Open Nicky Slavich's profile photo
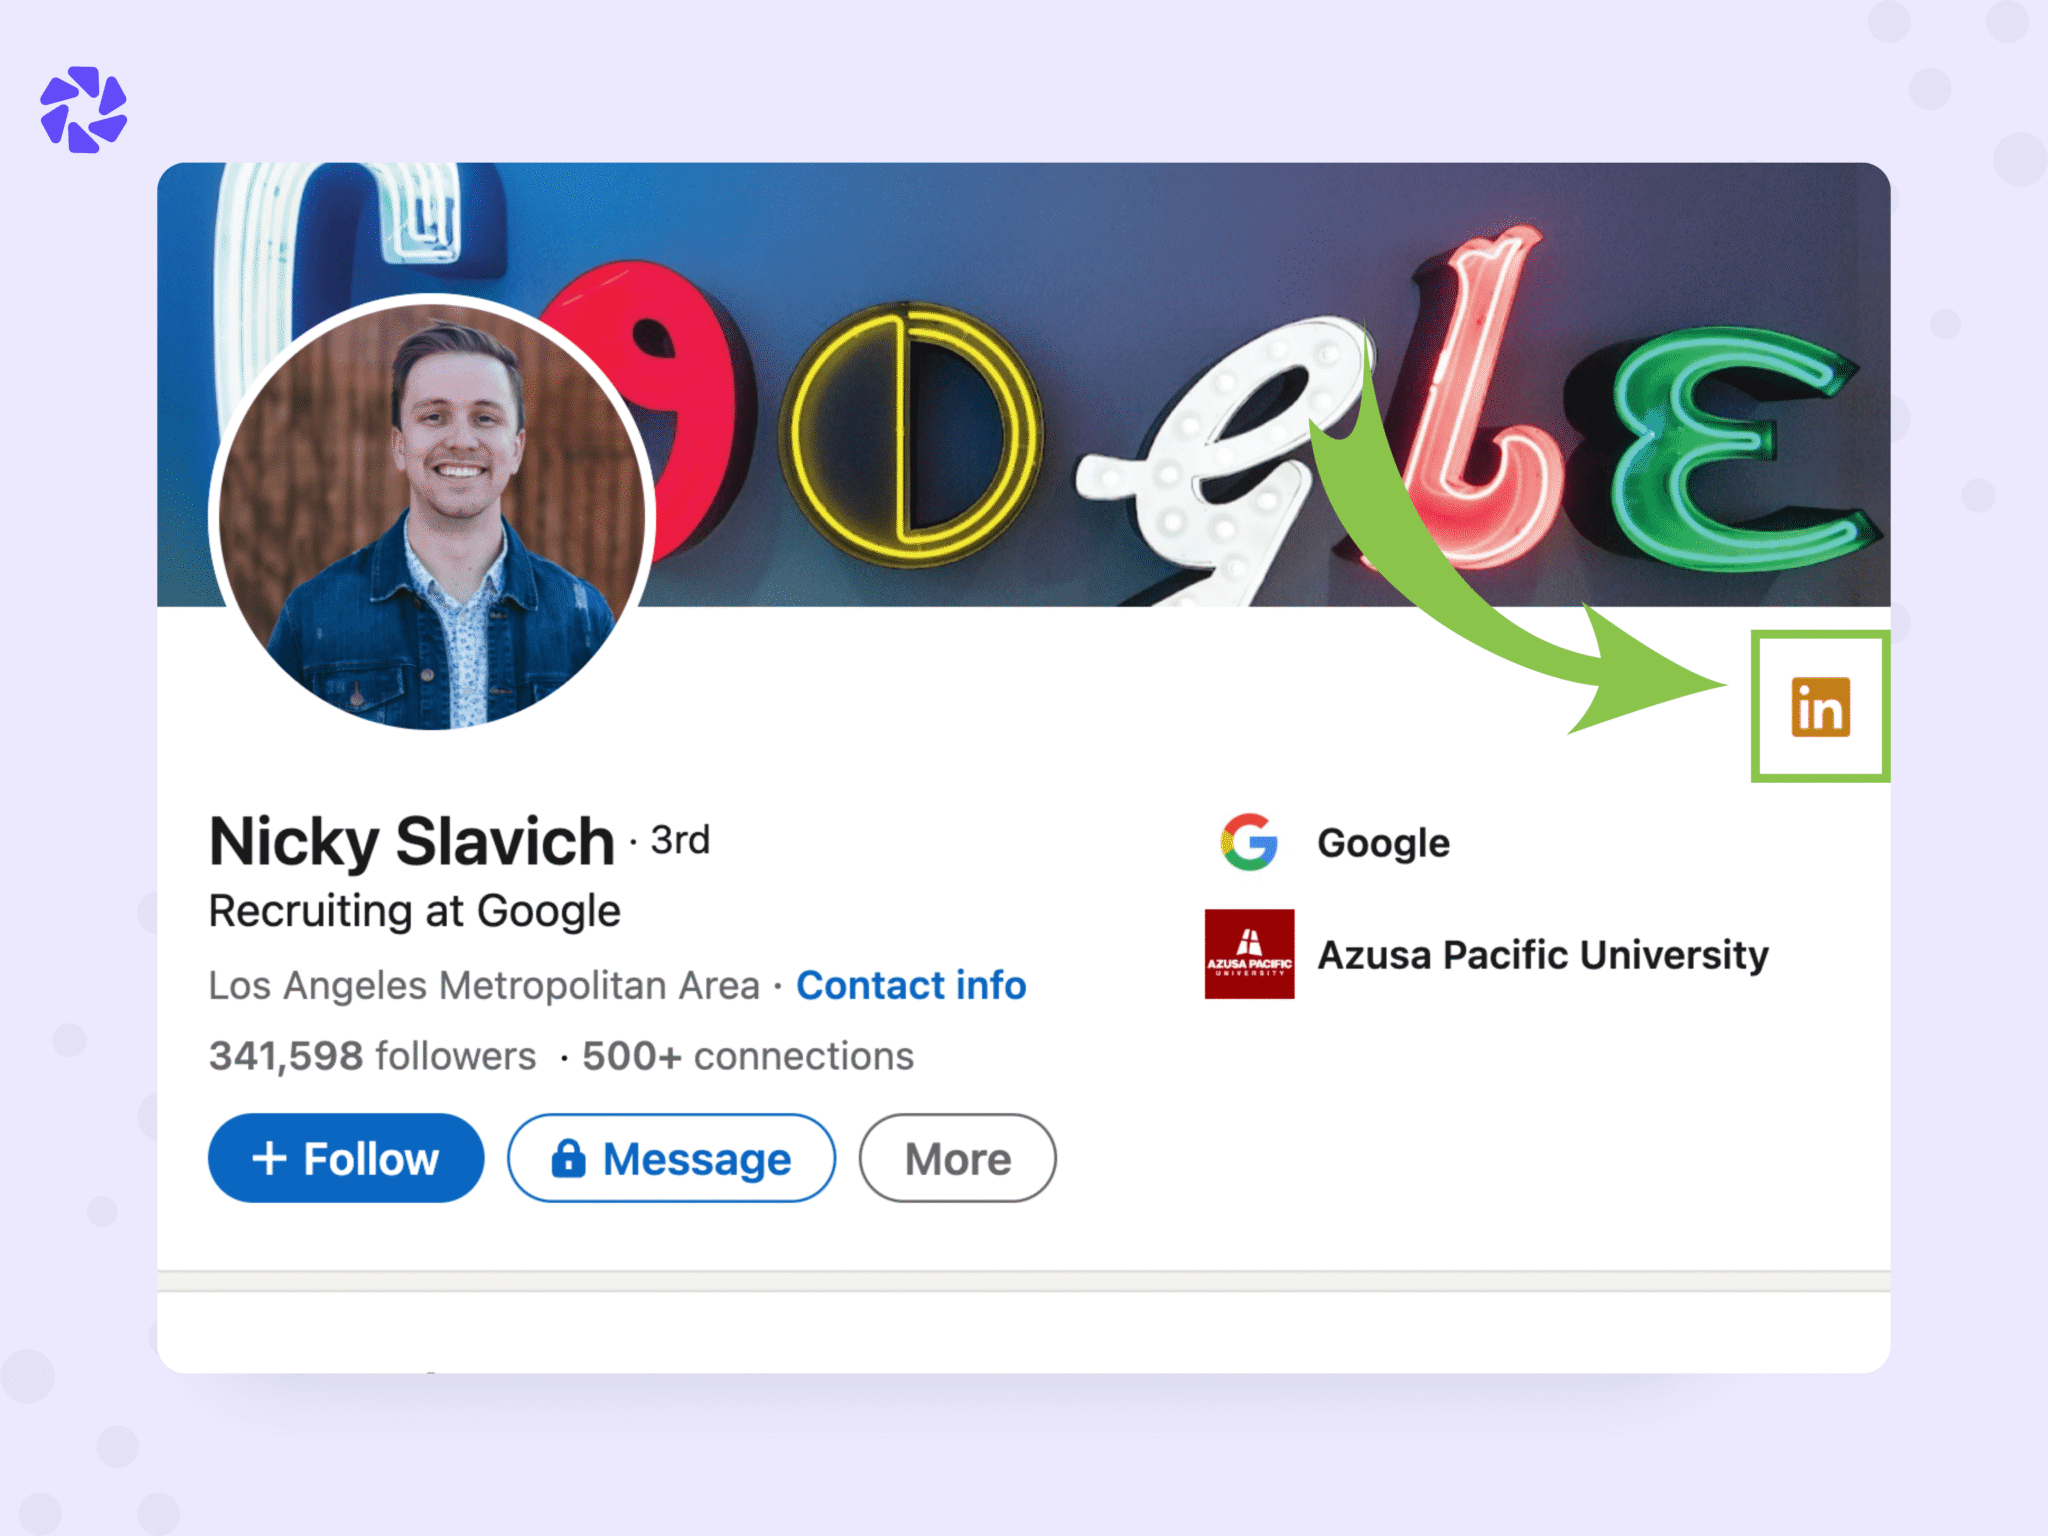2048x1536 pixels. coord(433,513)
